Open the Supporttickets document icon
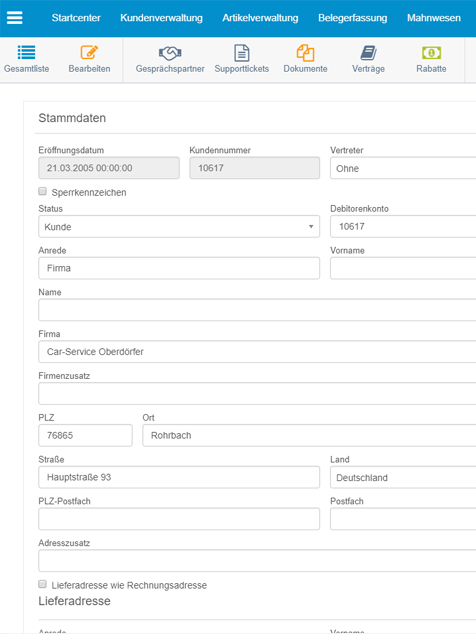This screenshot has height=634, width=476. click(x=241, y=53)
